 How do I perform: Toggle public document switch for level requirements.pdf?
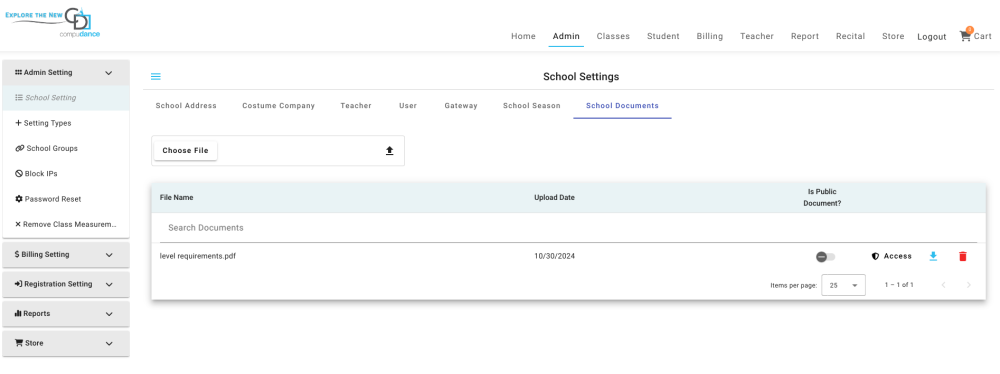[x=825, y=256]
